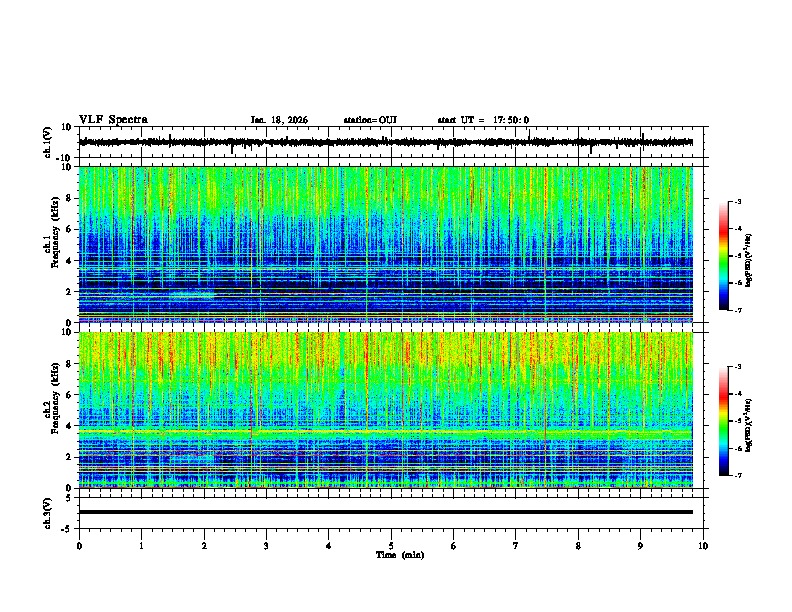The image size is (792, 612).
Task: Click the ch.2 colorbar log(PSD) units label
Action: point(749,426)
